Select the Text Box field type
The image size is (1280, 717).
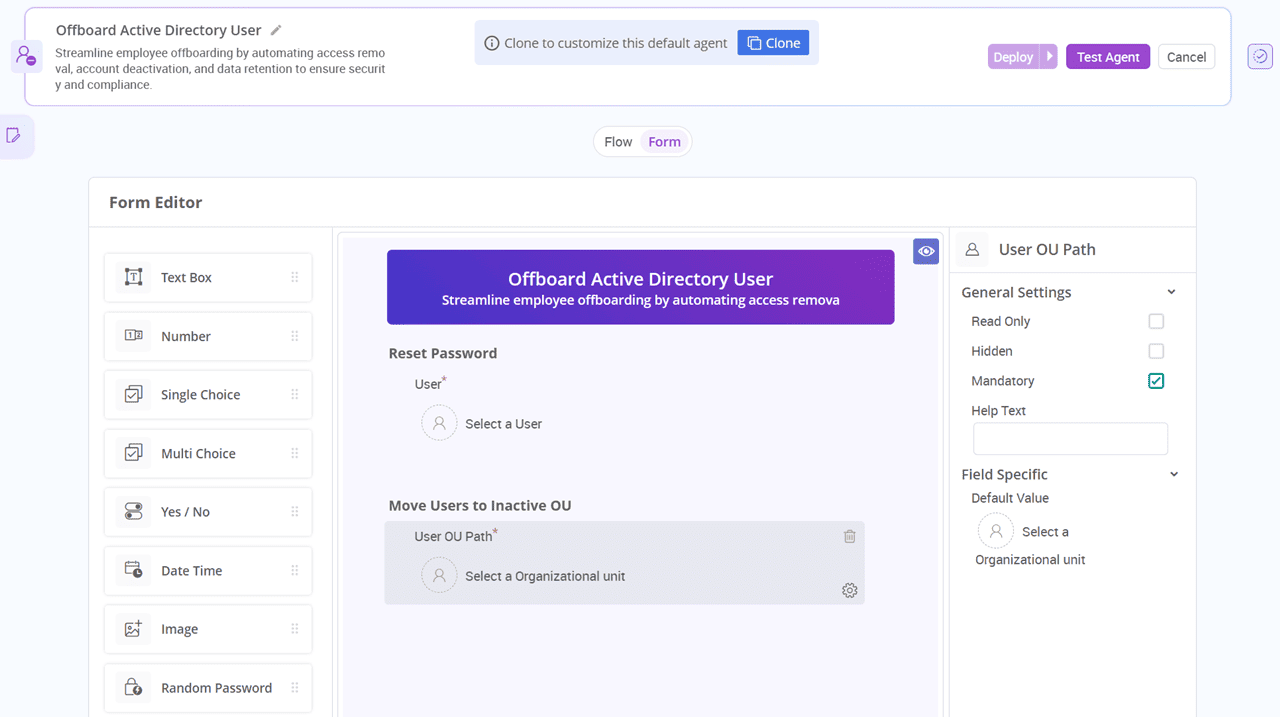coord(207,277)
